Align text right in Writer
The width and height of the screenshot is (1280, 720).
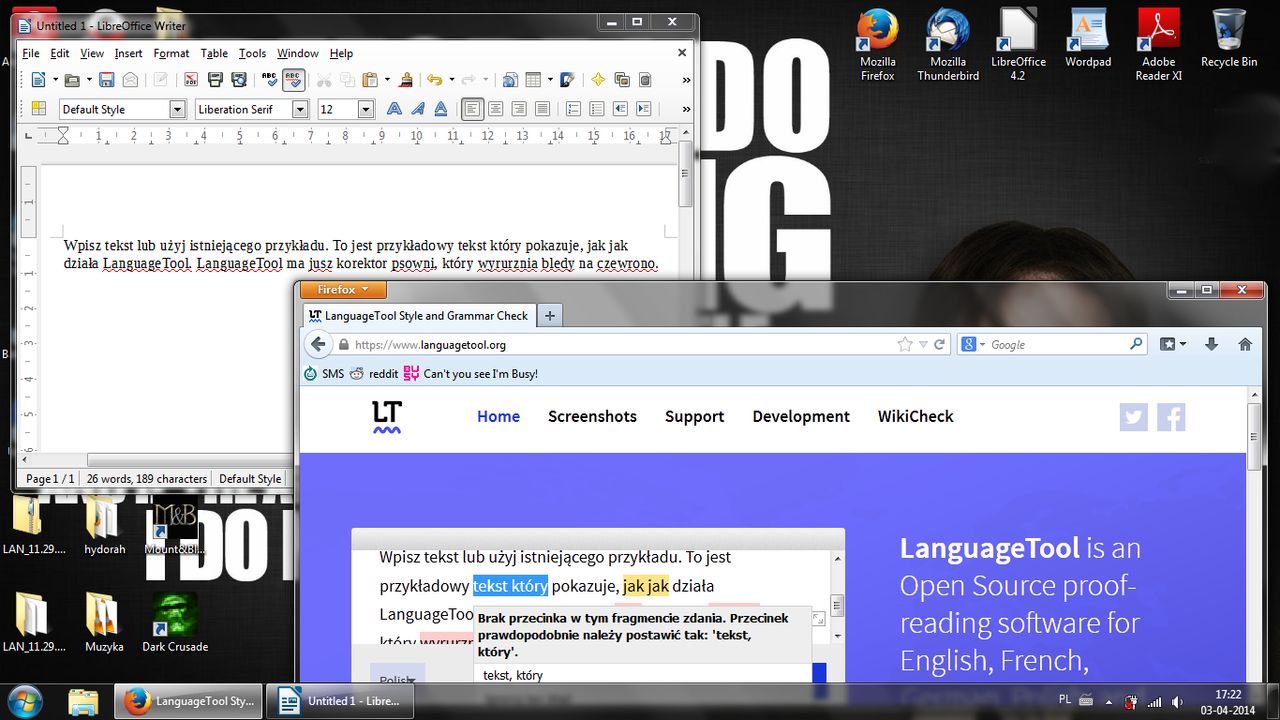(x=519, y=109)
